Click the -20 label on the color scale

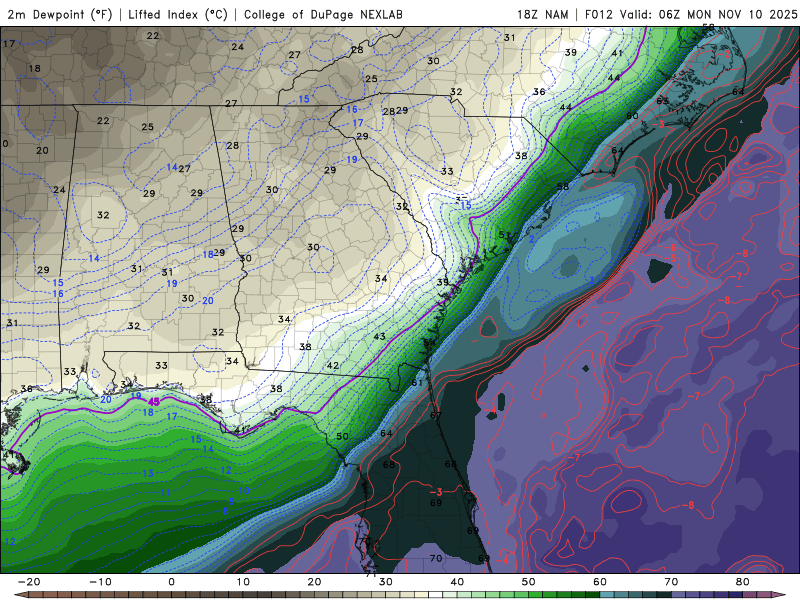29,582
